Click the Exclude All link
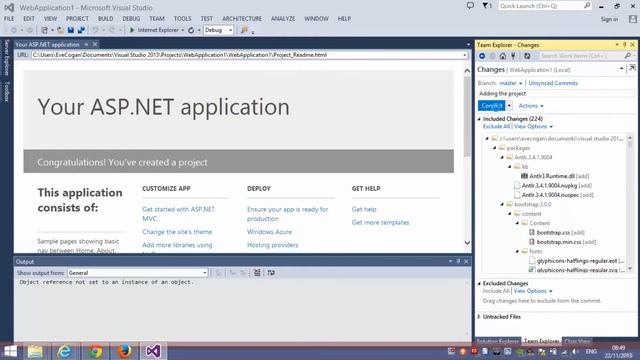640x360 pixels. (x=496, y=127)
